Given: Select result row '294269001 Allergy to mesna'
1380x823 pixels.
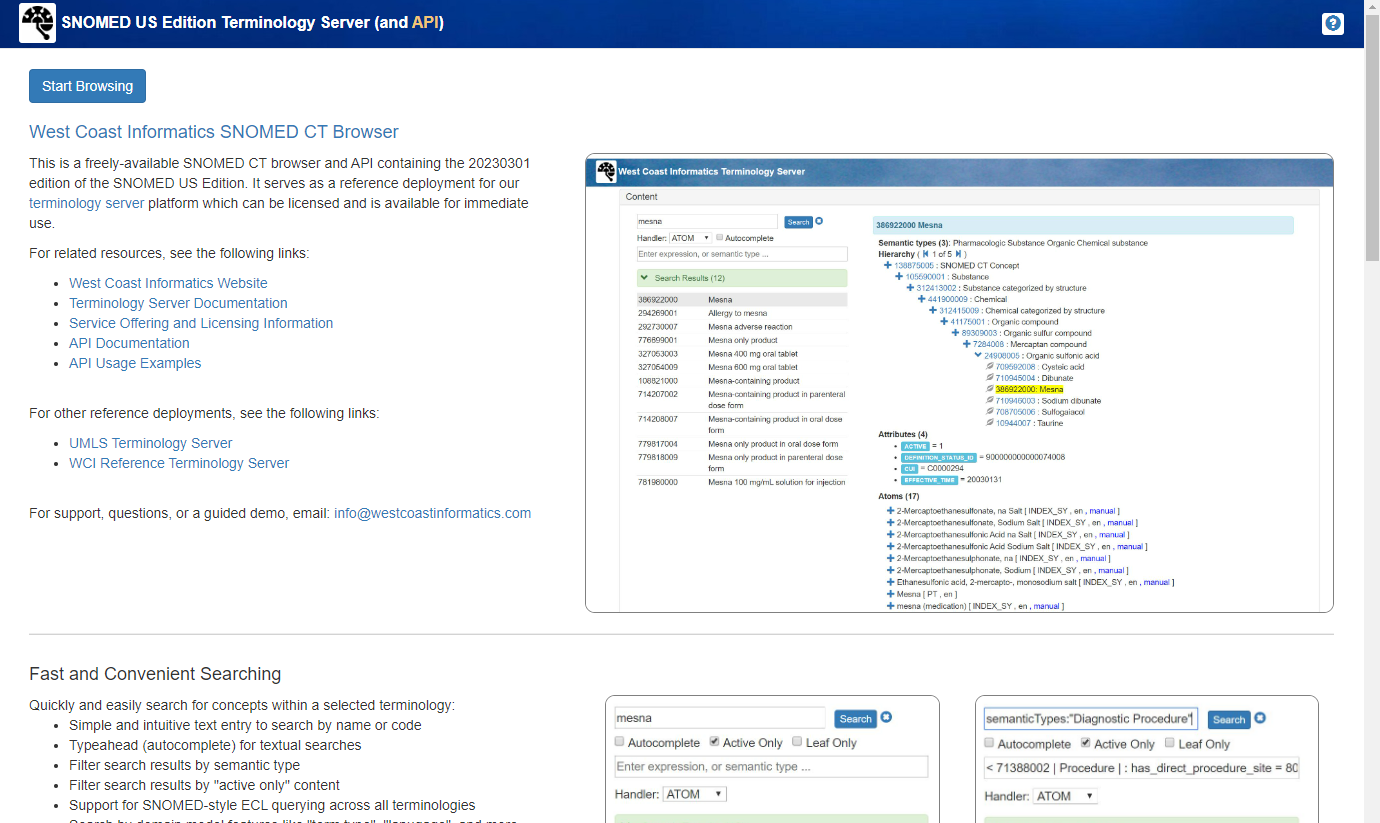Looking at the screenshot, I should click(x=742, y=313).
